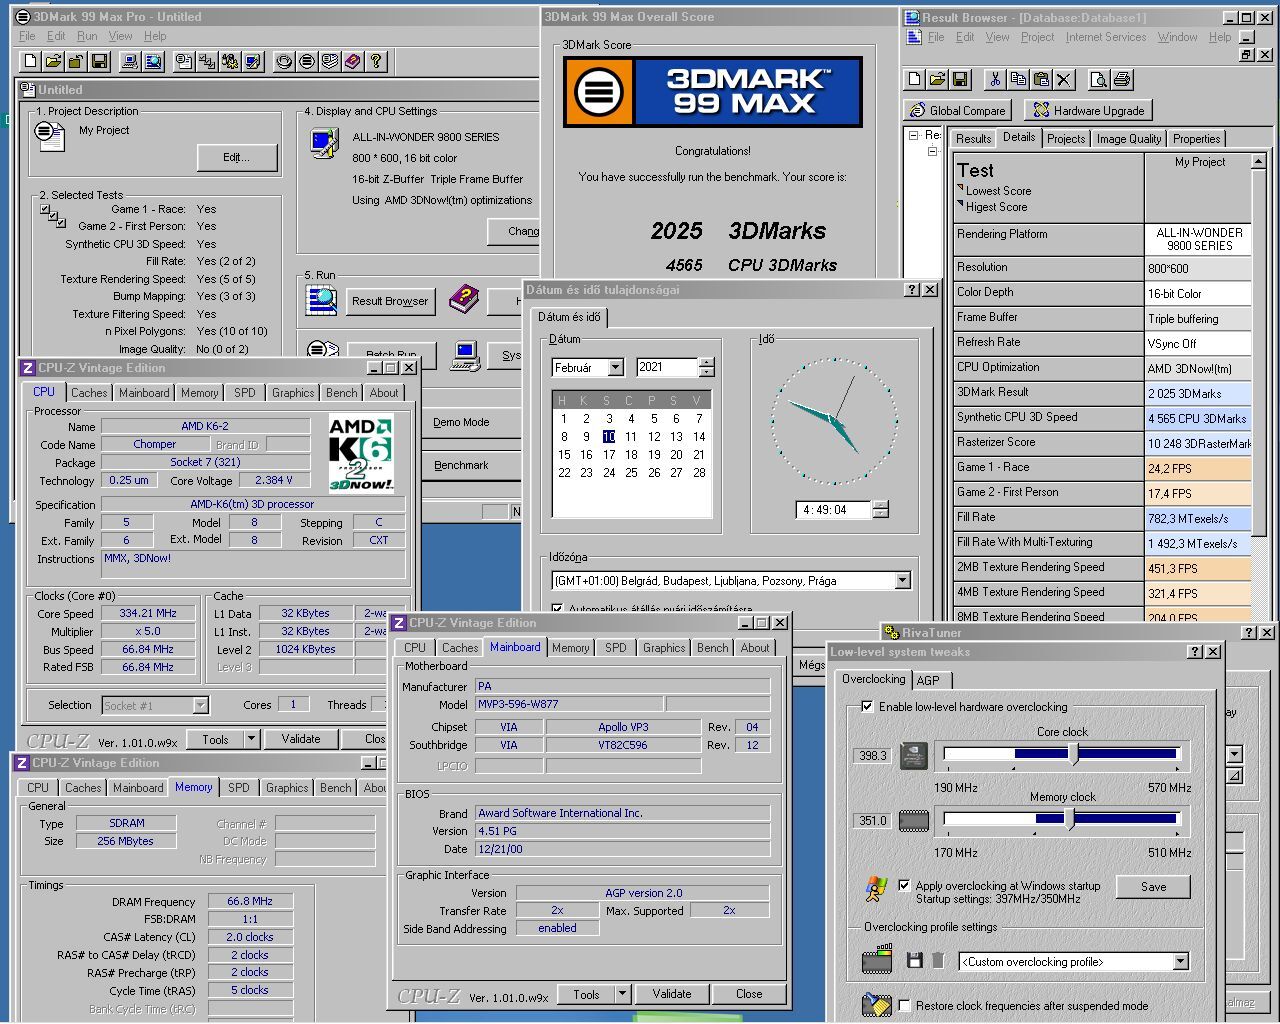Screen dimensions: 1280x1024
Task: Open the time zone dropdown (GMT+01:00)
Action: tap(902, 580)
